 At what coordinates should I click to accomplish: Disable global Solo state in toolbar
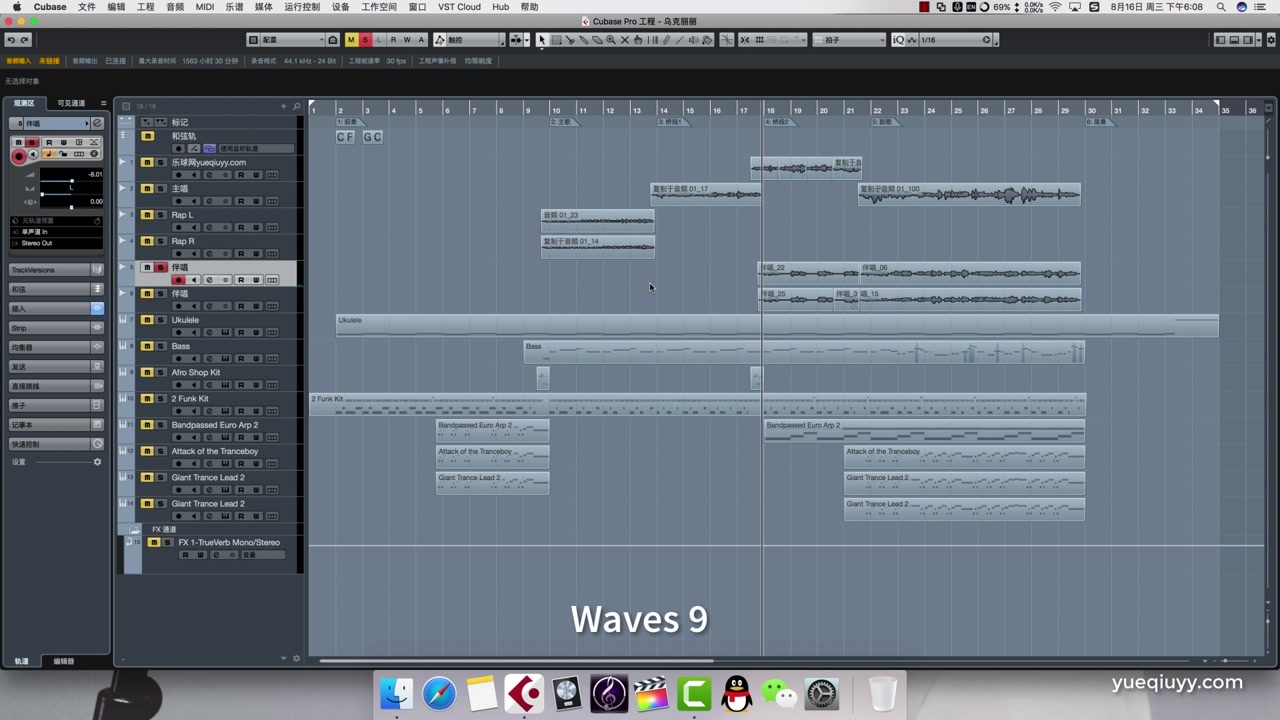[x=365, y=40]
